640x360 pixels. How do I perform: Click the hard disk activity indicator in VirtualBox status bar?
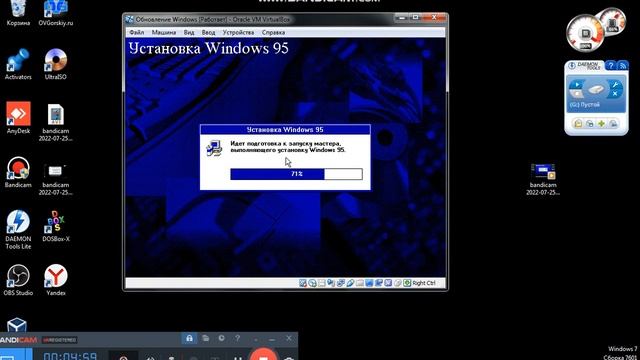(x=302, y=283)
